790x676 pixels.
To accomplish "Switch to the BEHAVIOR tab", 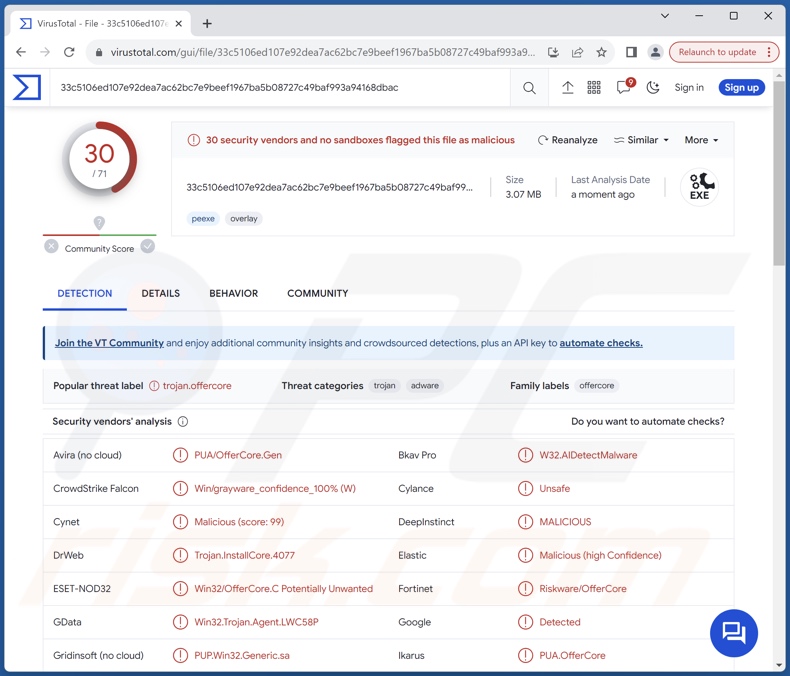I will coord(233,293).
